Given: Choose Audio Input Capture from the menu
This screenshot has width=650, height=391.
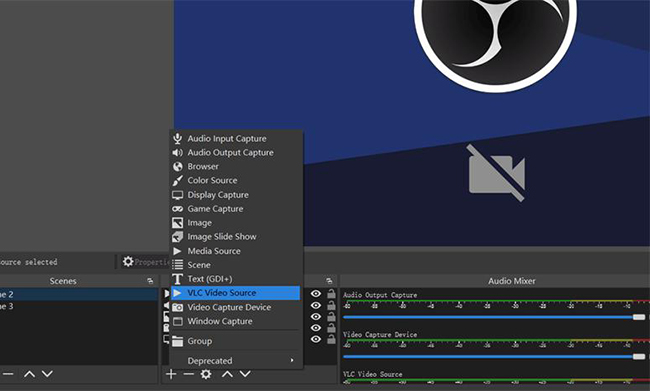Looking at the screenshot, I should tap(235, 138).
